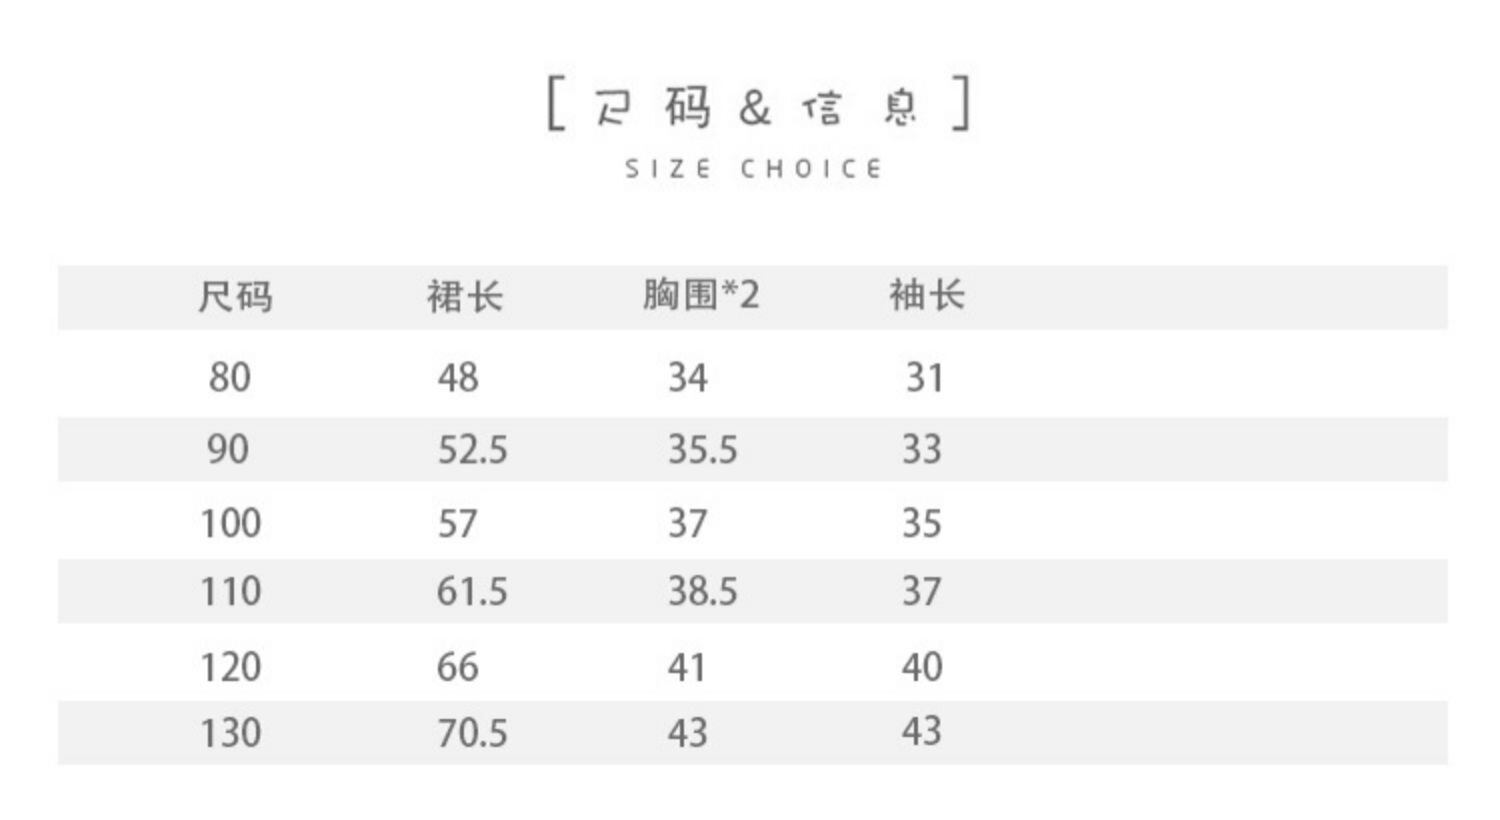Click the 袖长 column header
Screen dimensions: 1500x820
927,295
